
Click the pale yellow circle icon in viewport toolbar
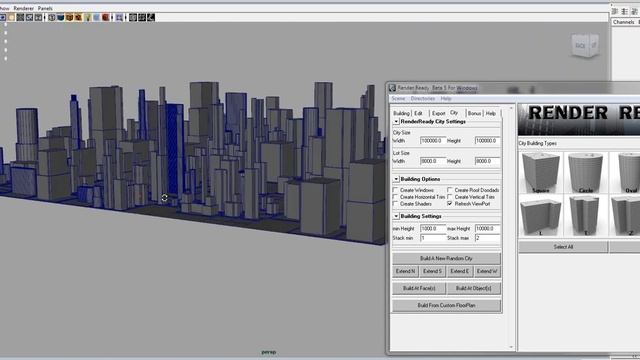(11, 17)
